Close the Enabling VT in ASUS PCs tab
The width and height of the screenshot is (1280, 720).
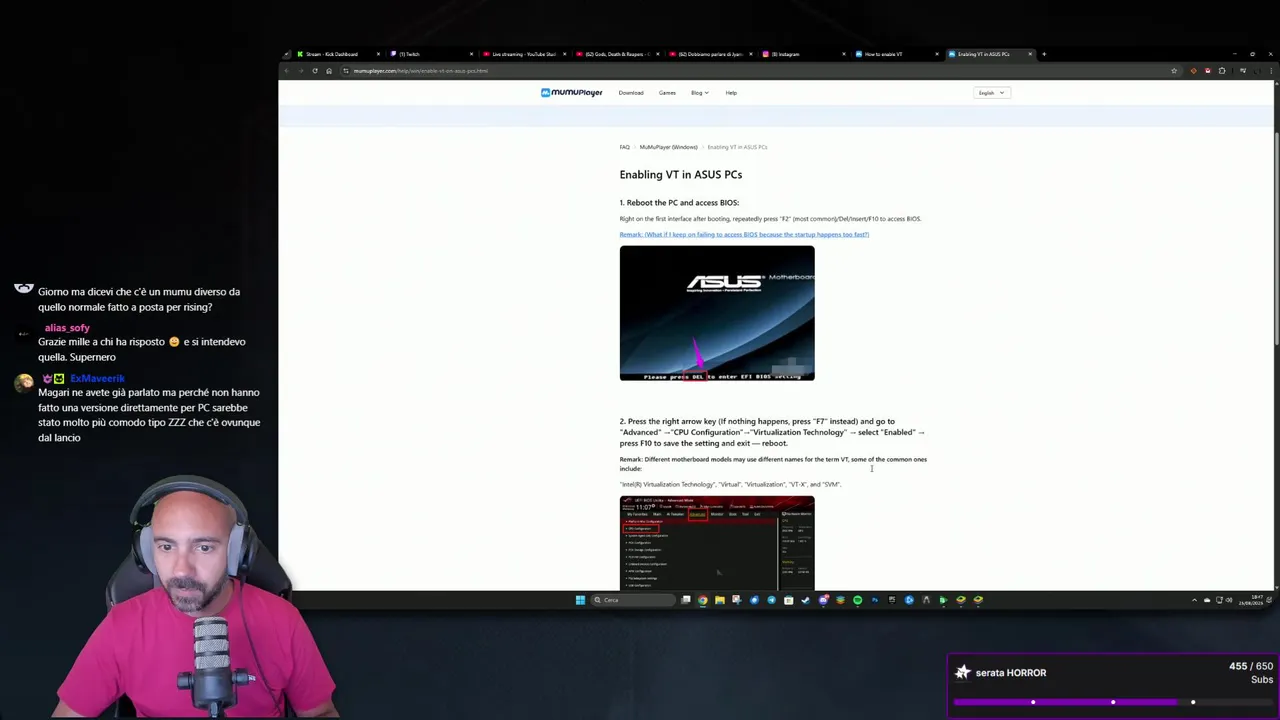[x=1030, y=54]
